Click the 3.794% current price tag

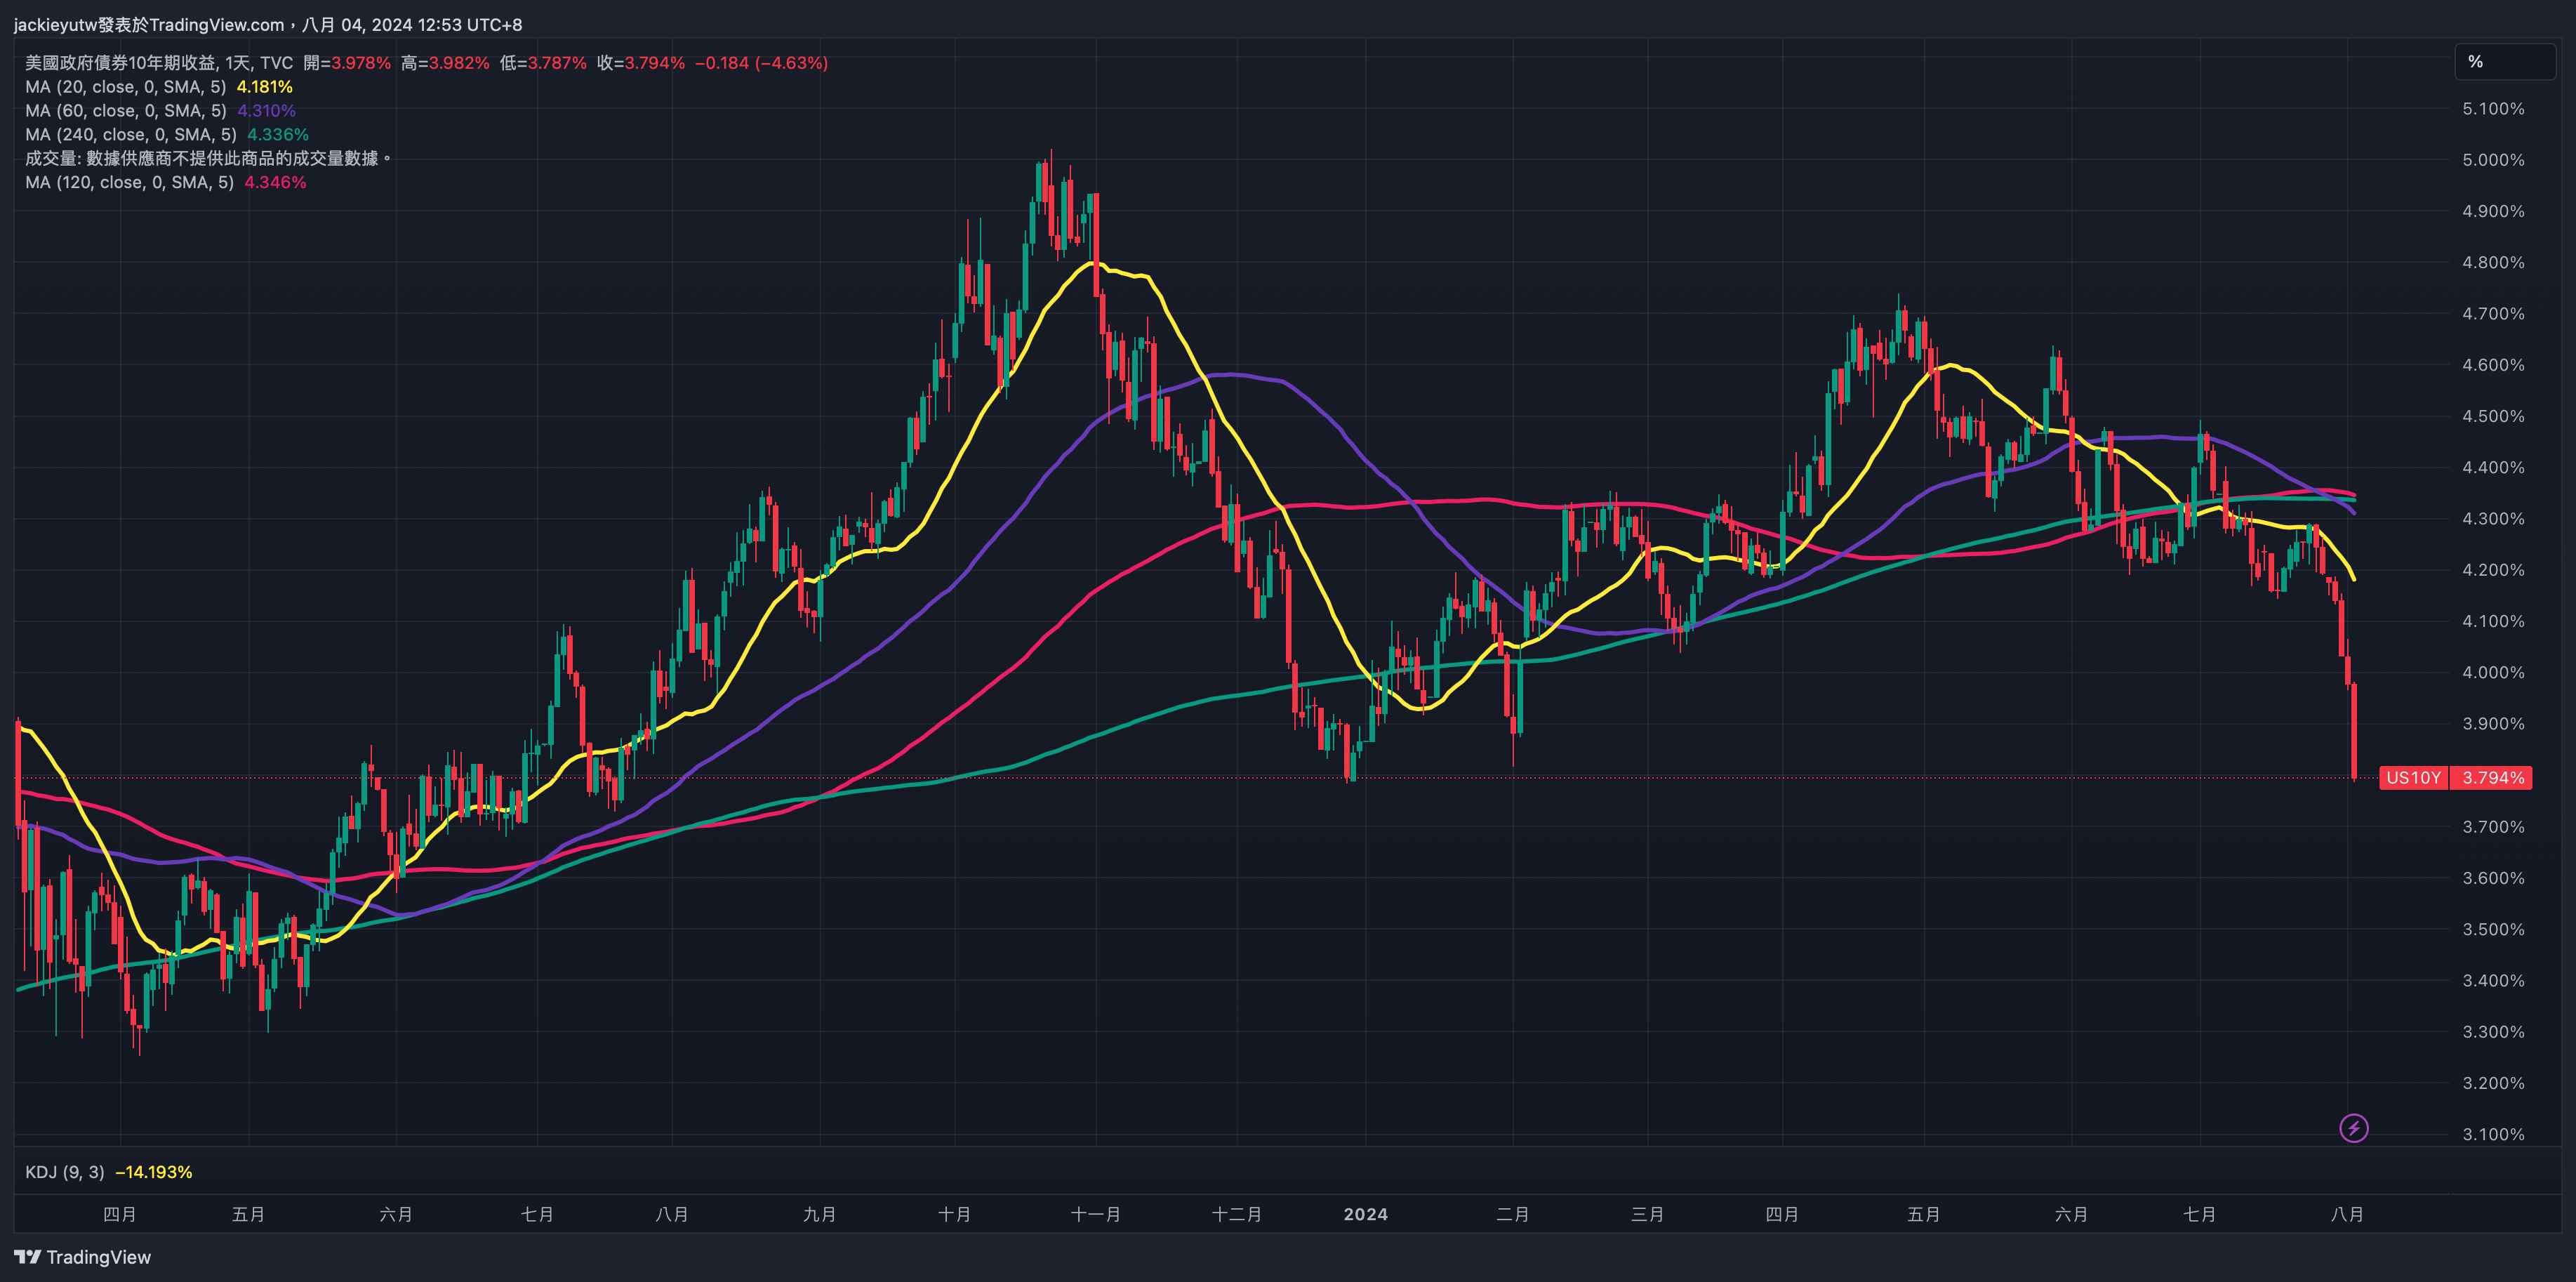click(2492, 778)
